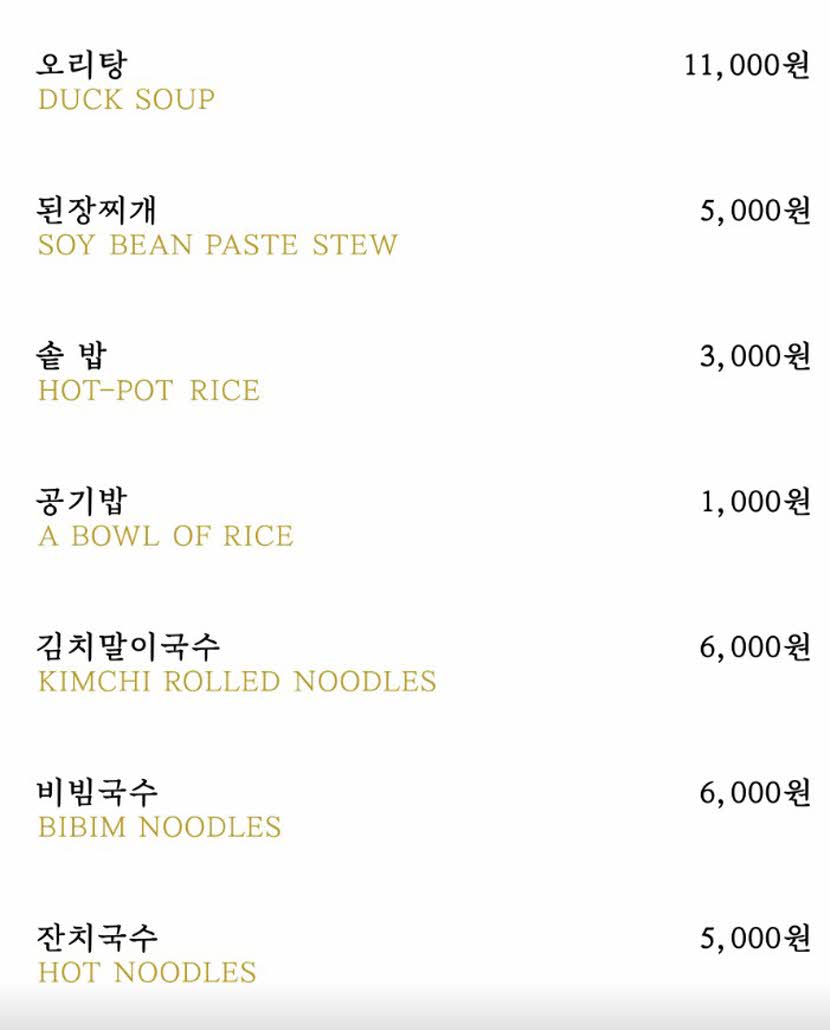The height and width of the screenshot is (1030, 830).
Task: Select the Duck Soup menu item
Action: pyautogui.click(x=126, y=100)
